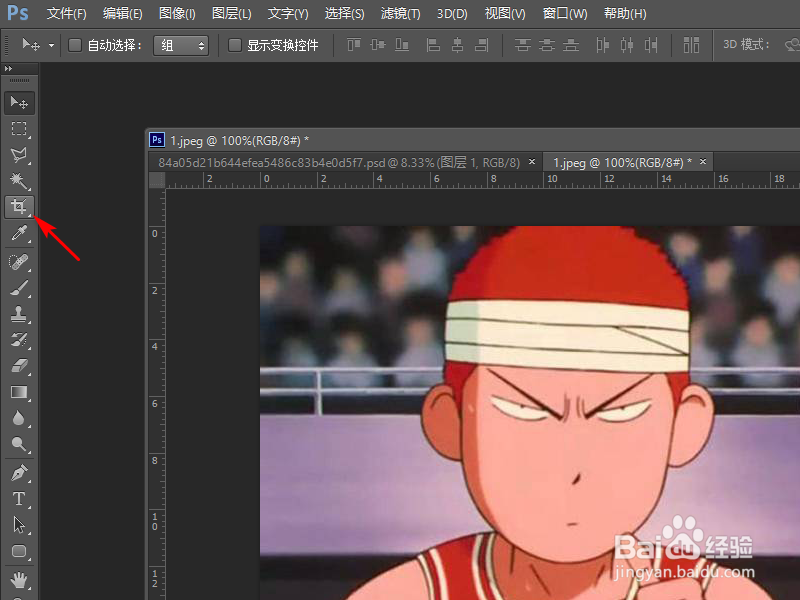Click Distribute left edges icon
Image resolution: width=800 pixels, height=600 pixels.
(603, 45)
